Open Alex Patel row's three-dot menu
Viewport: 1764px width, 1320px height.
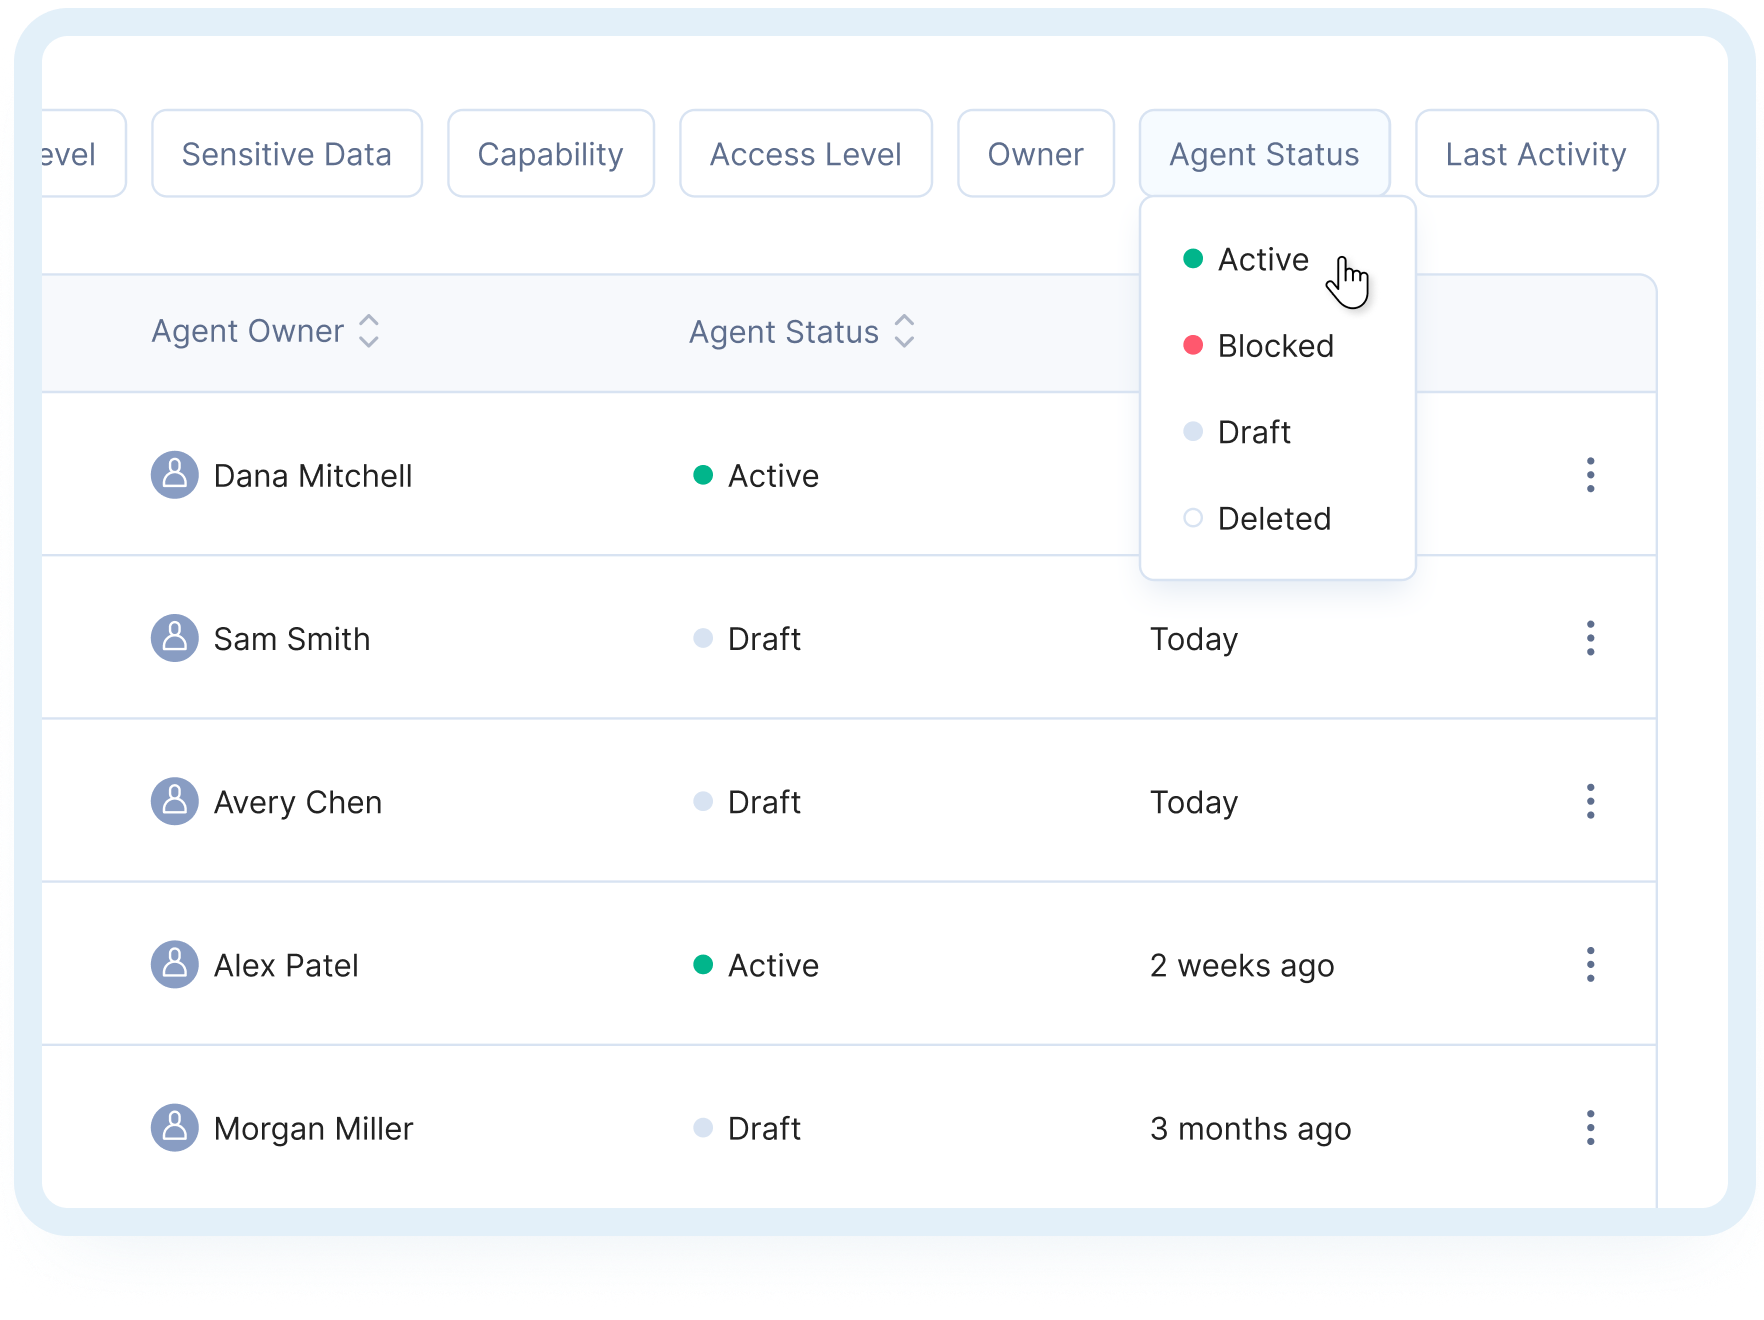[1590, 964]
